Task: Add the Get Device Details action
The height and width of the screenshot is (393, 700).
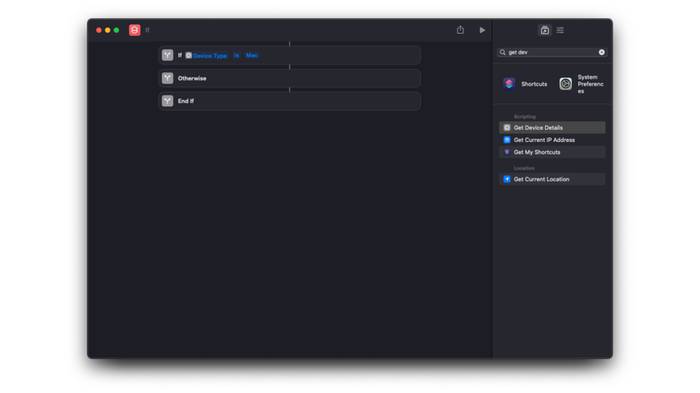Action: pos(552,128)
